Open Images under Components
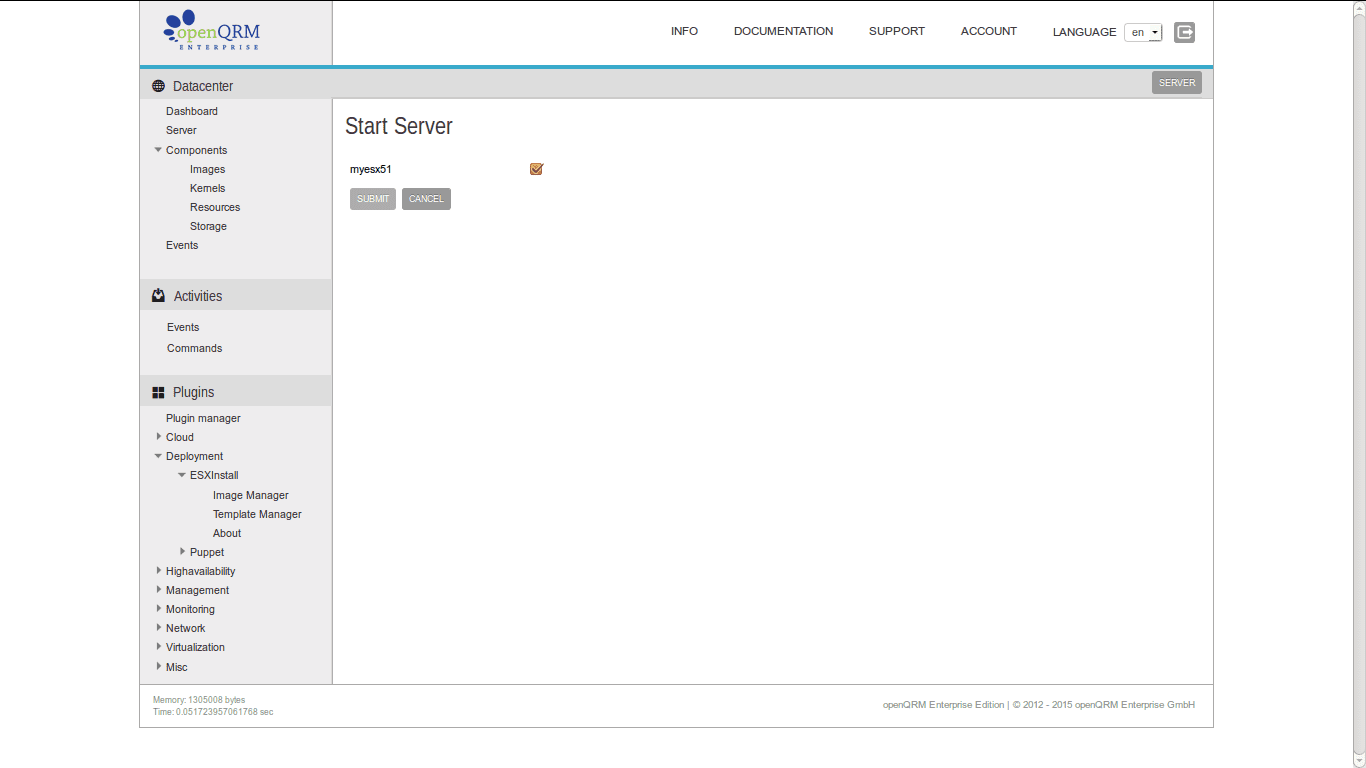The image size is (1366, 768). (x=207, y=169)
